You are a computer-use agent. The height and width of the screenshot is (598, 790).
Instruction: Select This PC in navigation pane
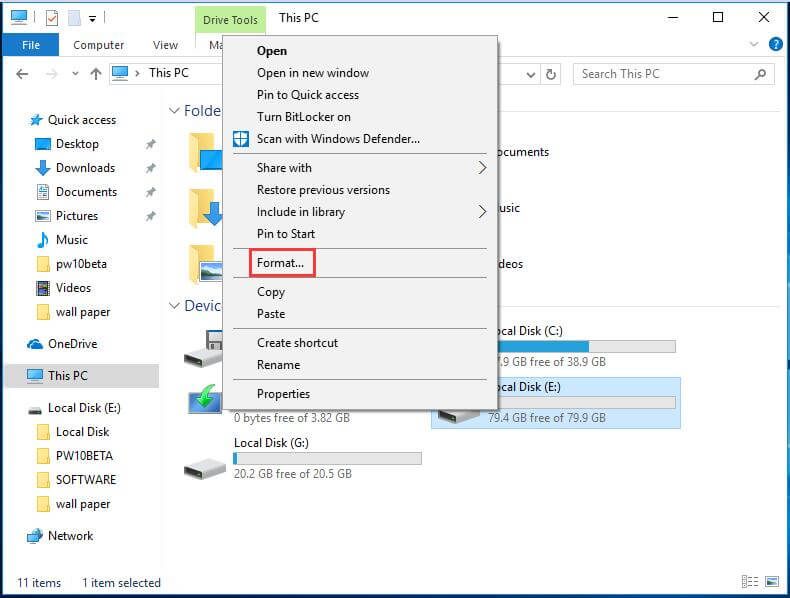[x=82, y=376]
